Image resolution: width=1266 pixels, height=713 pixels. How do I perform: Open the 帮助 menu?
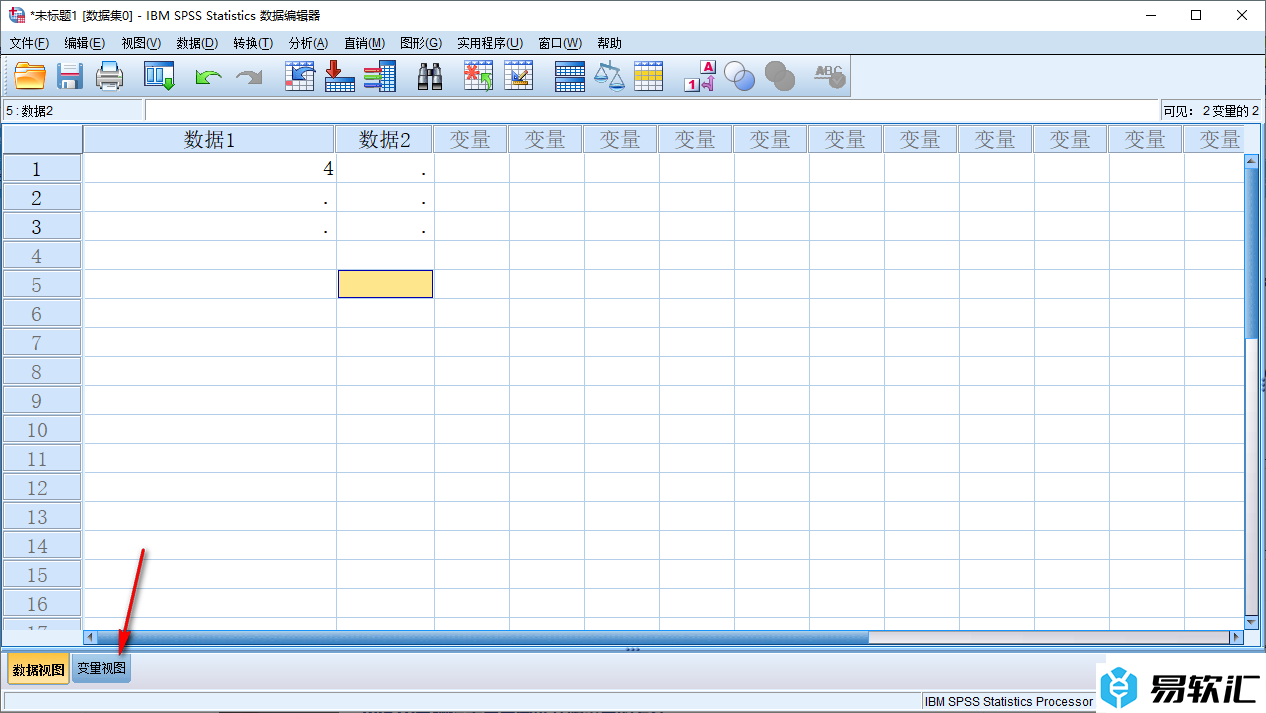coord(609,43)
